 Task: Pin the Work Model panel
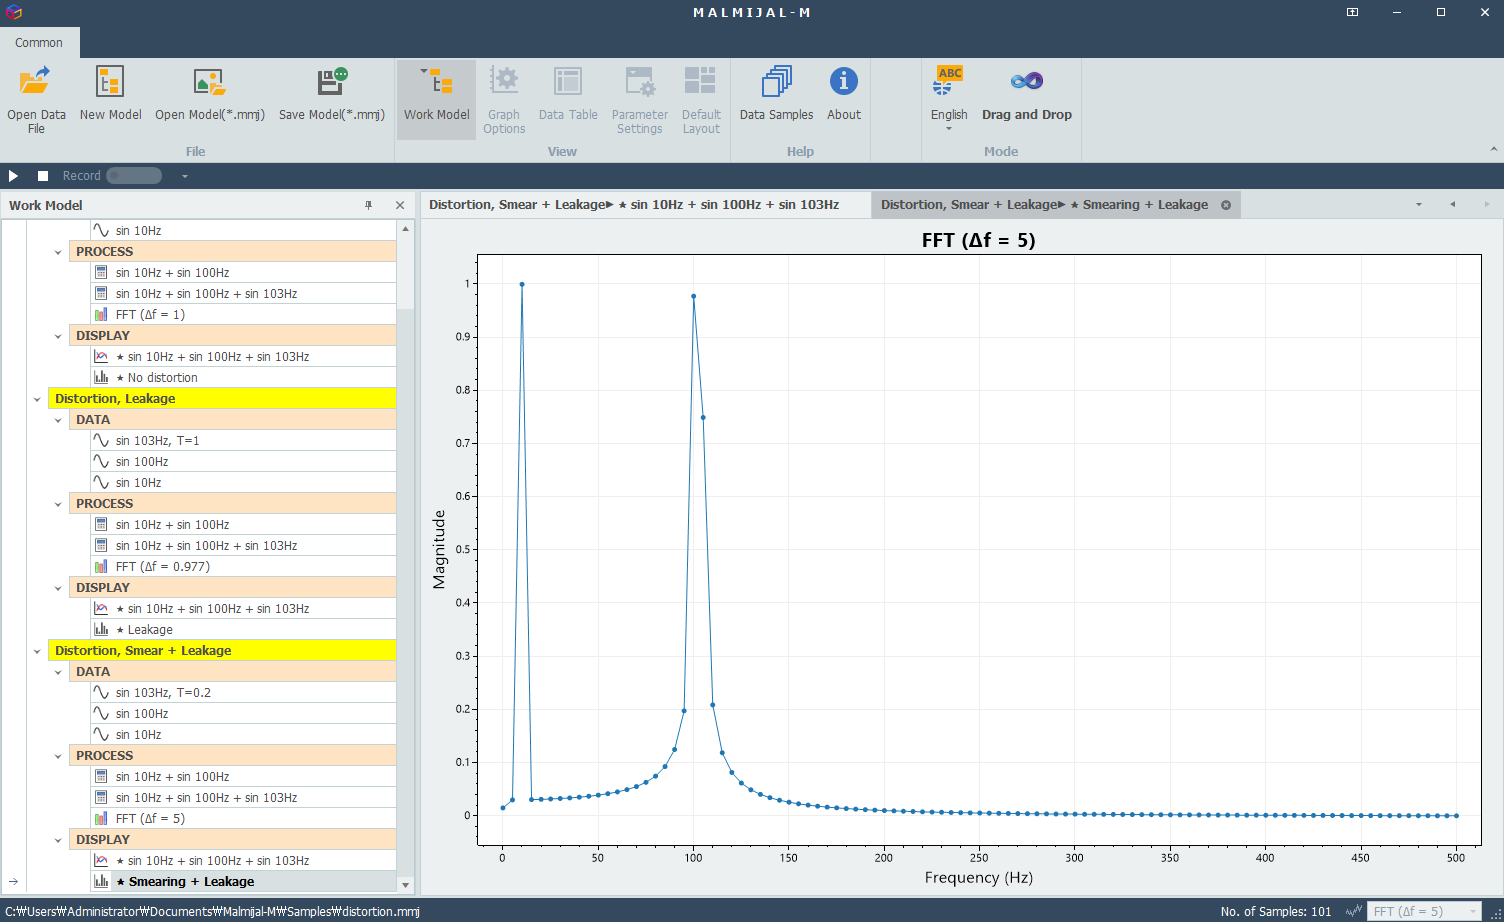[369, 205]
